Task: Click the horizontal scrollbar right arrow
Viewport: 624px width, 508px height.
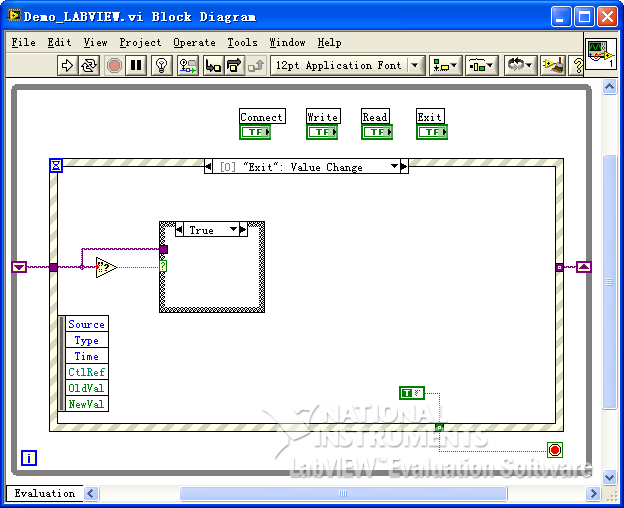Action: 593,494
